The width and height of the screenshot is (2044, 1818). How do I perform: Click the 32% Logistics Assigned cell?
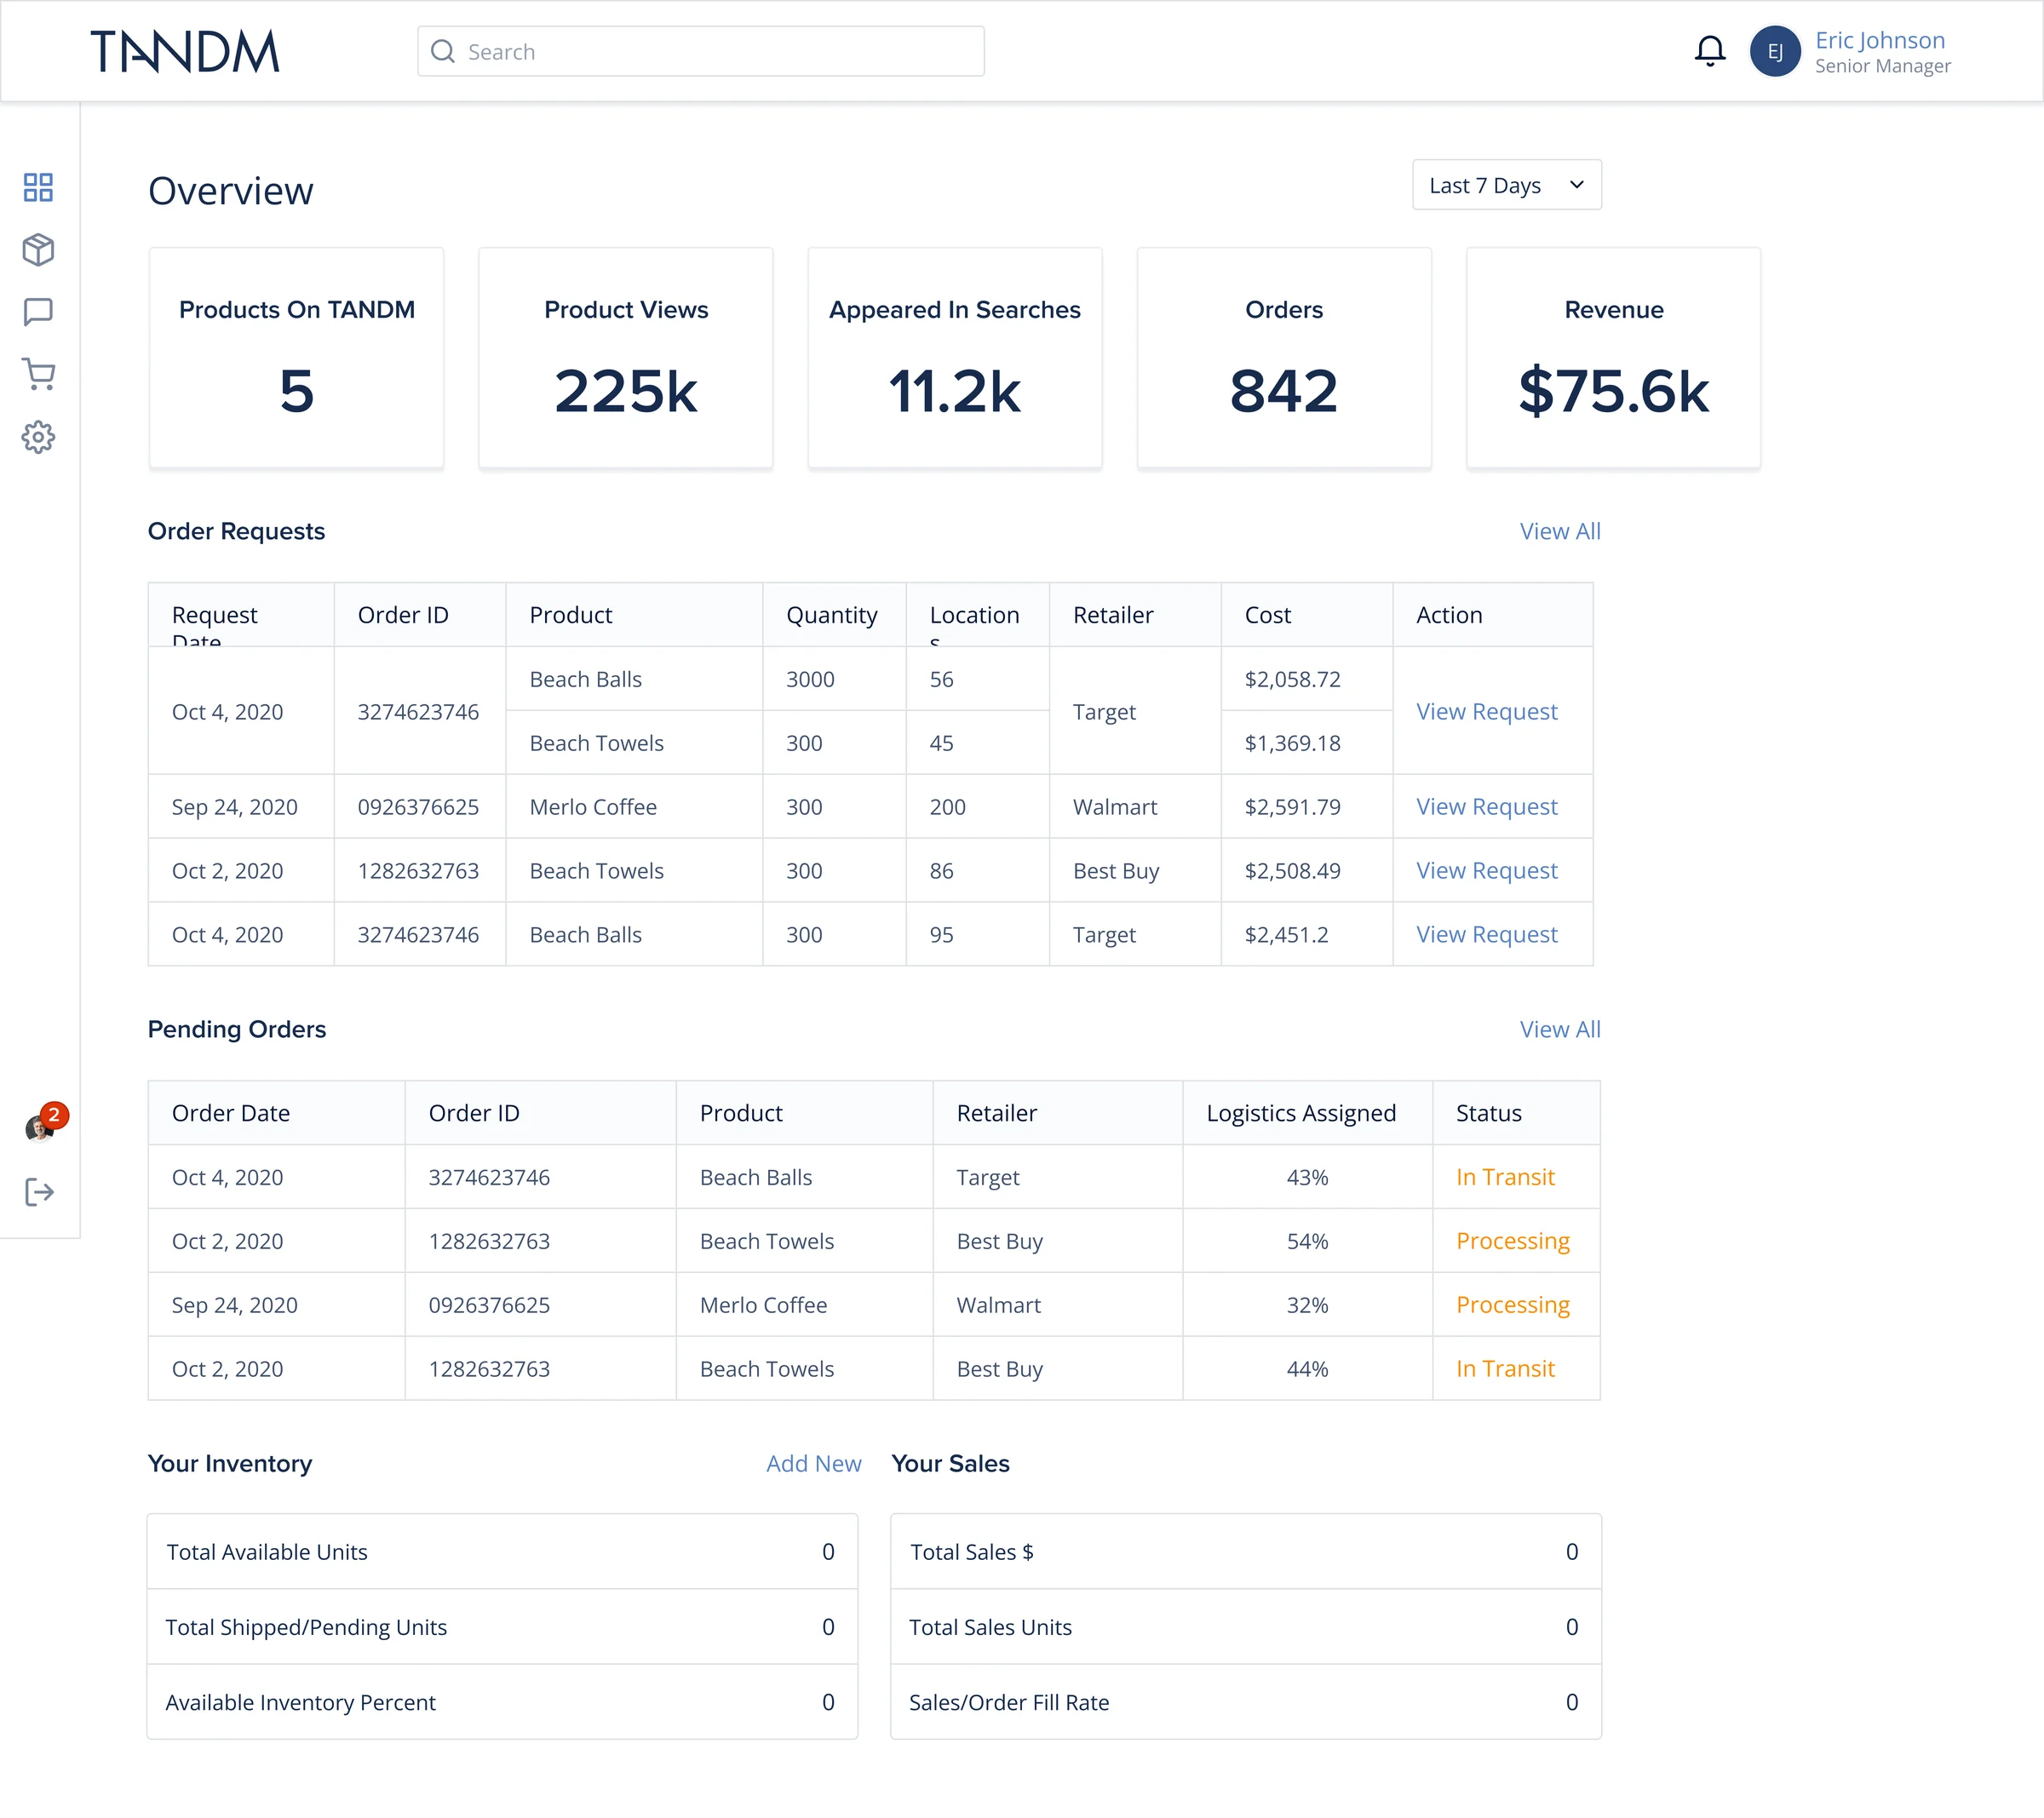[x=1307, y=1305]
